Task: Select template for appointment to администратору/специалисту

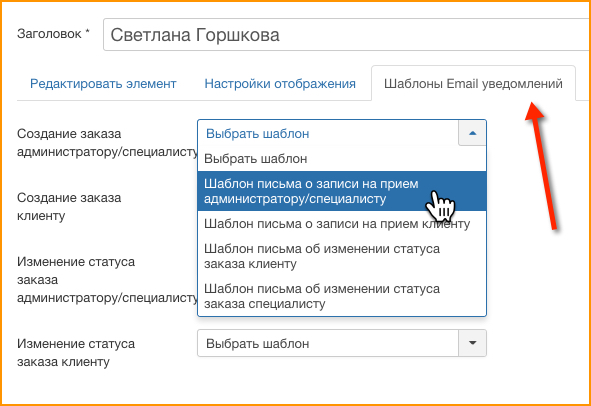Action: click(342, 191)
